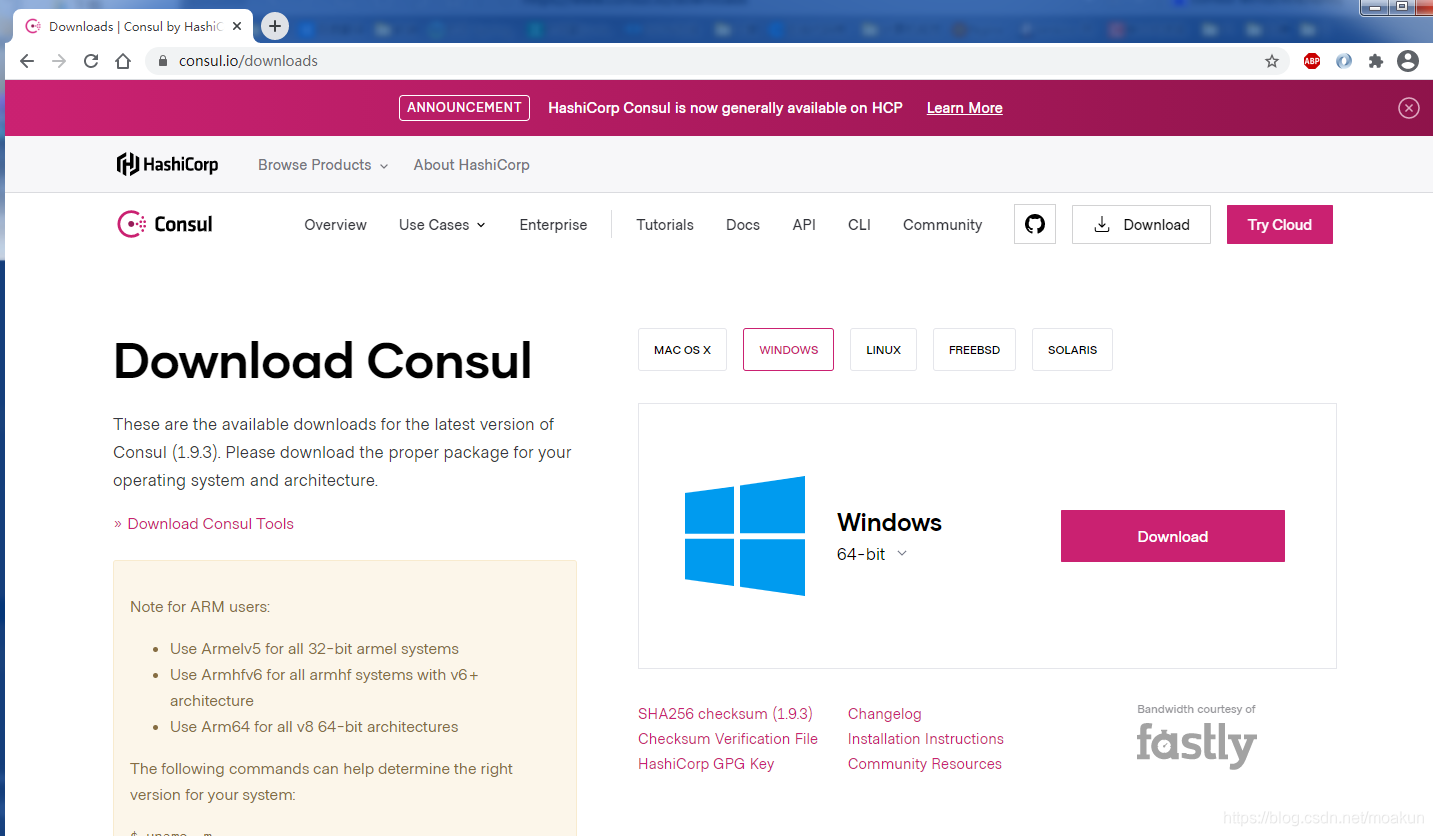Bookmark this page with the star icon
Viewport: 1433px width, 836px height.
coord(1272,61)
